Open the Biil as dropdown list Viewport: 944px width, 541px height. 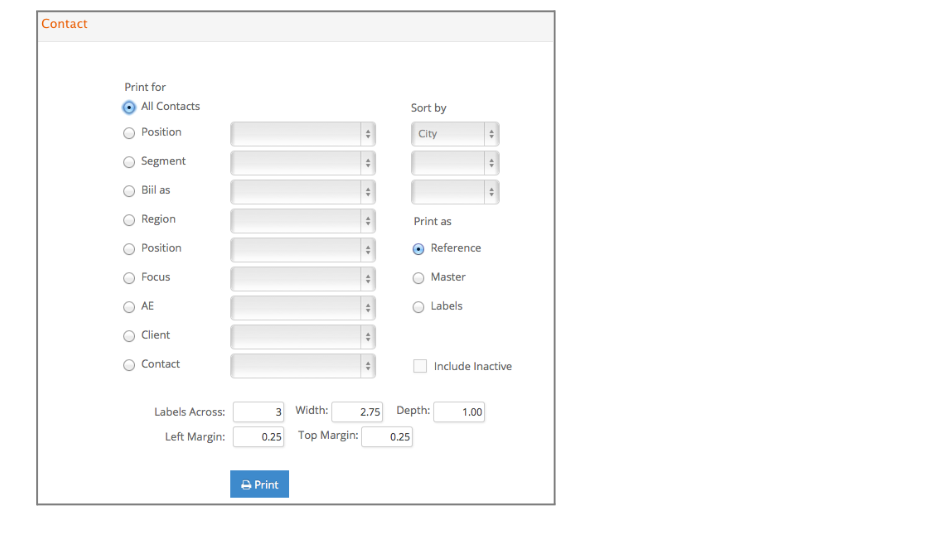point(303,191)
